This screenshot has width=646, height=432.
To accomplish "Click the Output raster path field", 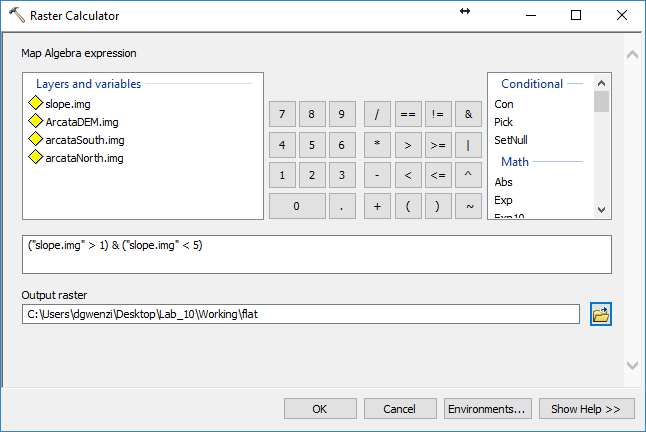I will [301, 314].
